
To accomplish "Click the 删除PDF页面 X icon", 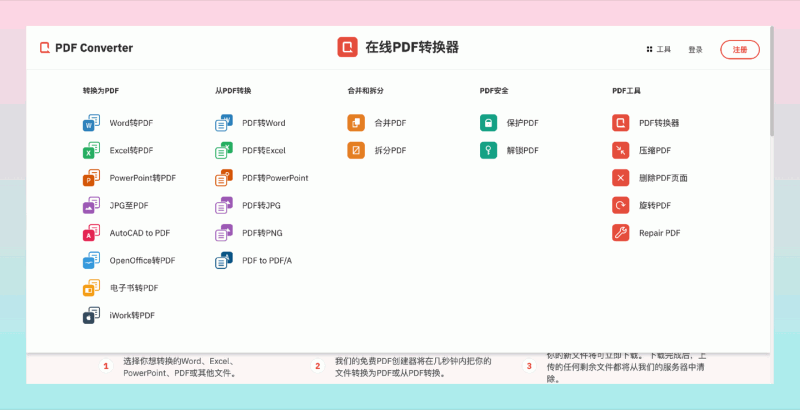I will tap(621, 178).
